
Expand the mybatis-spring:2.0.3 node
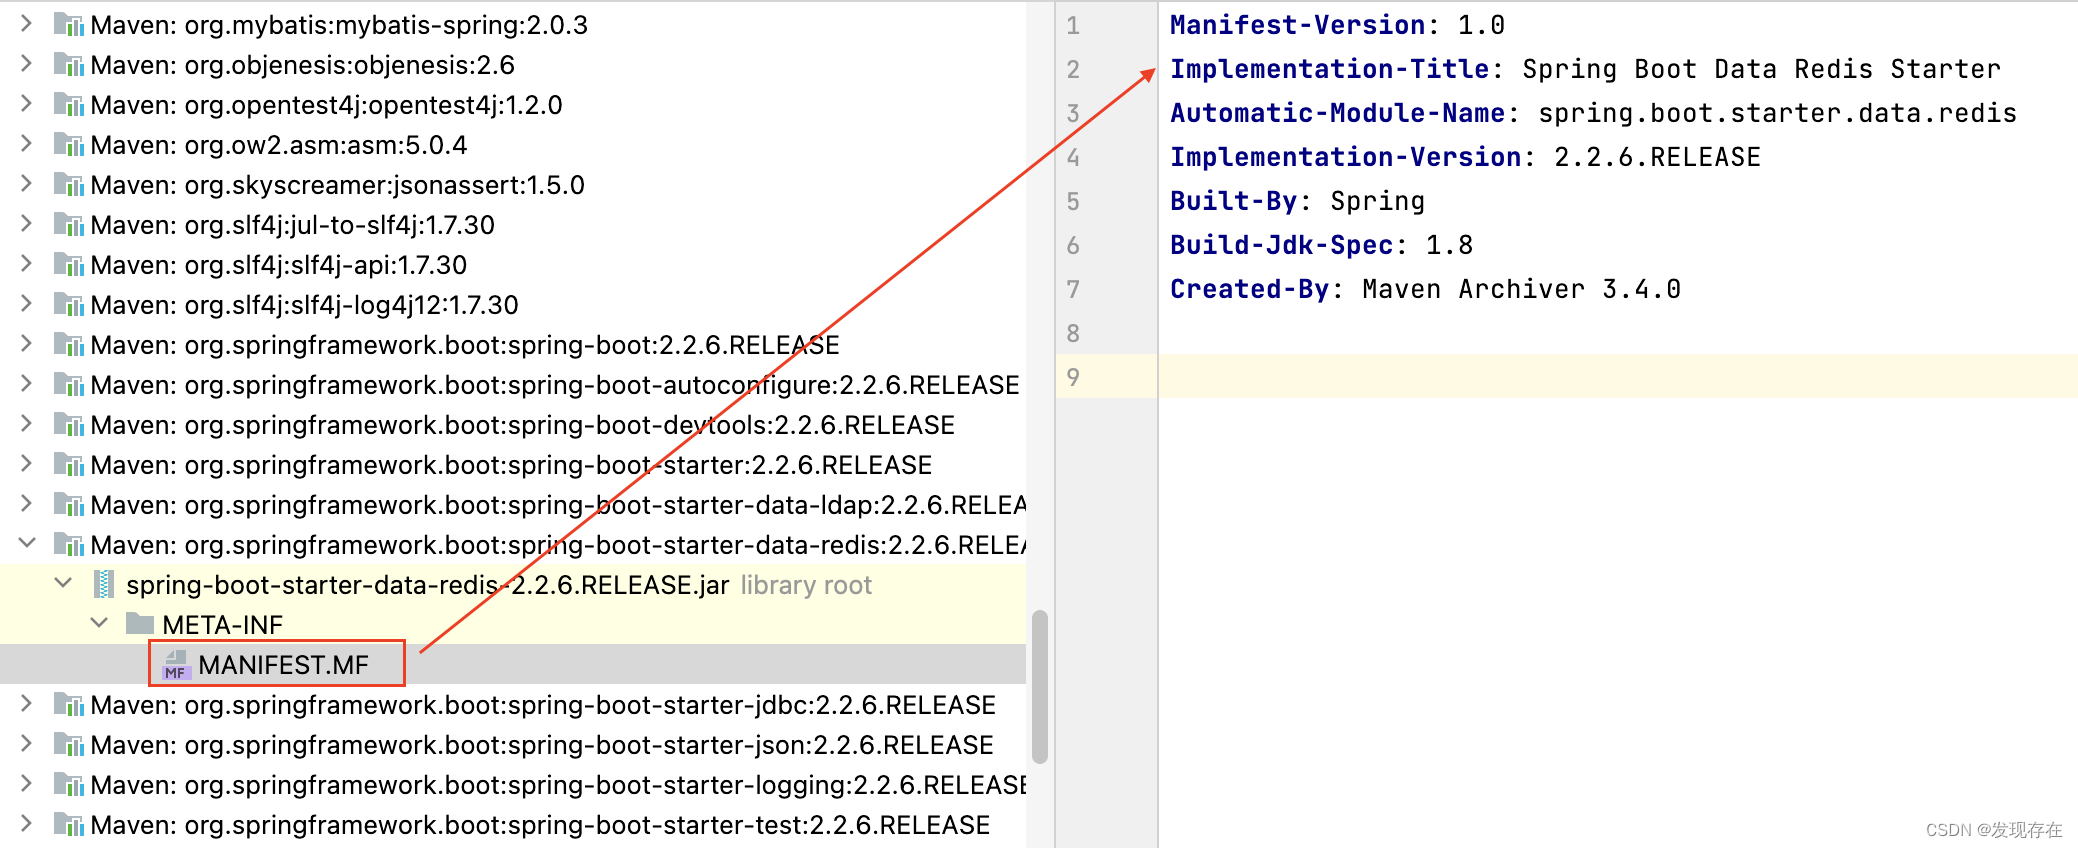click(26, 24)
